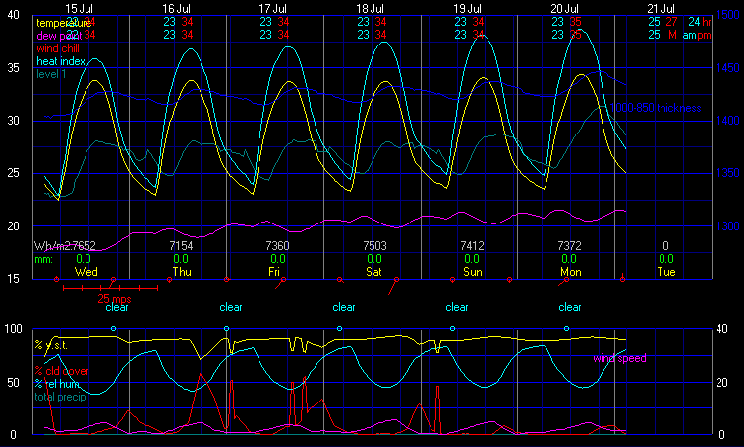This screenshot has width=744, height=447.
Task: Click the magenta "dew point" legend label
Action: (x=59, y=36)
